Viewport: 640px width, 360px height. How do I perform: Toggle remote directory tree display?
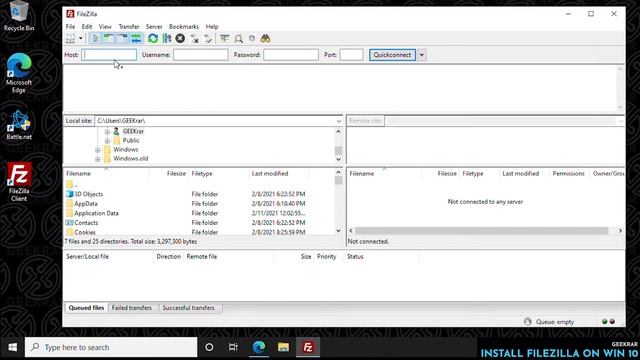click(x=122, y=39)
